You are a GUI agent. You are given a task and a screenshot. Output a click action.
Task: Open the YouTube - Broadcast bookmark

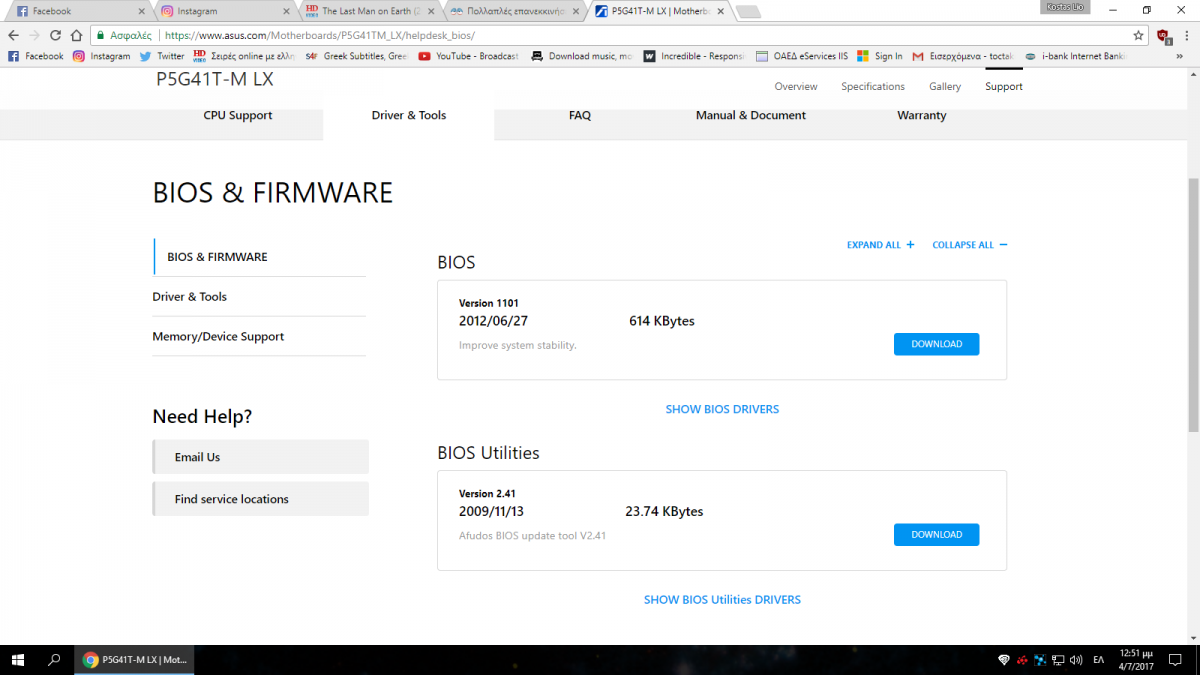click(x=469, y=56)
